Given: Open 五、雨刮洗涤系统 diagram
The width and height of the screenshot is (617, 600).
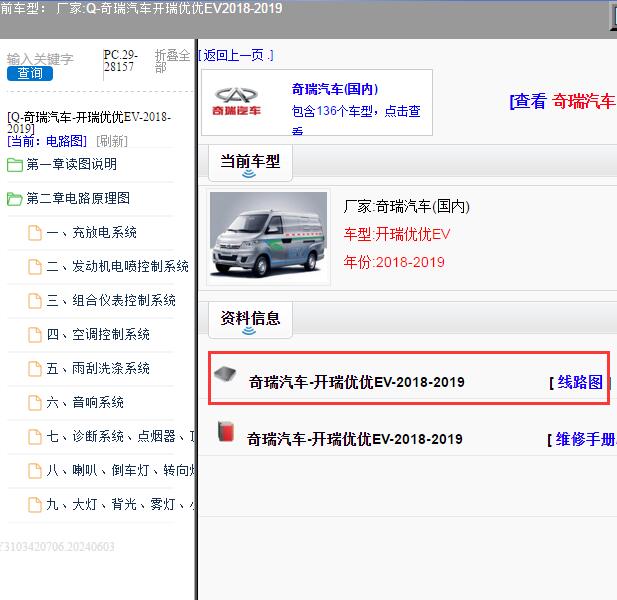Looking at the screenshot, I should 98,368.
